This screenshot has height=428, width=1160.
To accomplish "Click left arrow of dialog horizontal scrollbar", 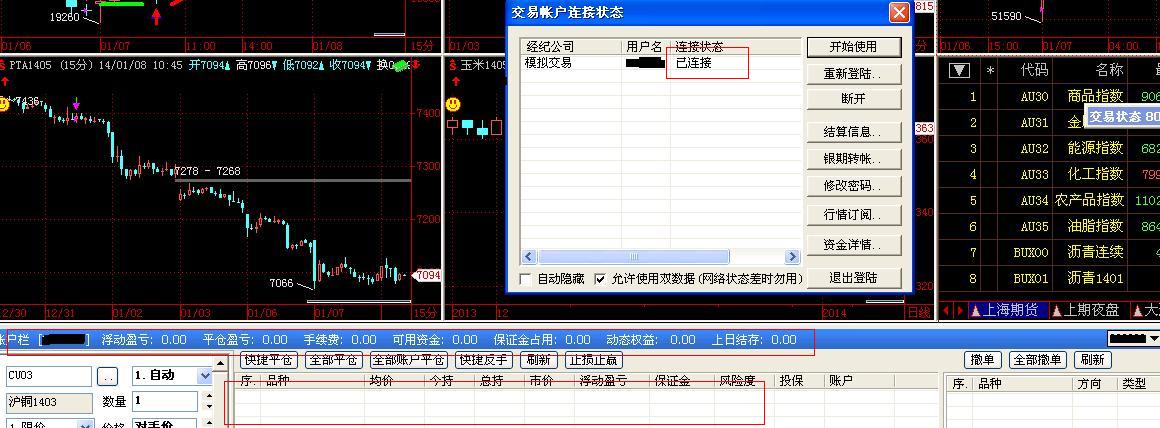I will click(x=529, y=257).
